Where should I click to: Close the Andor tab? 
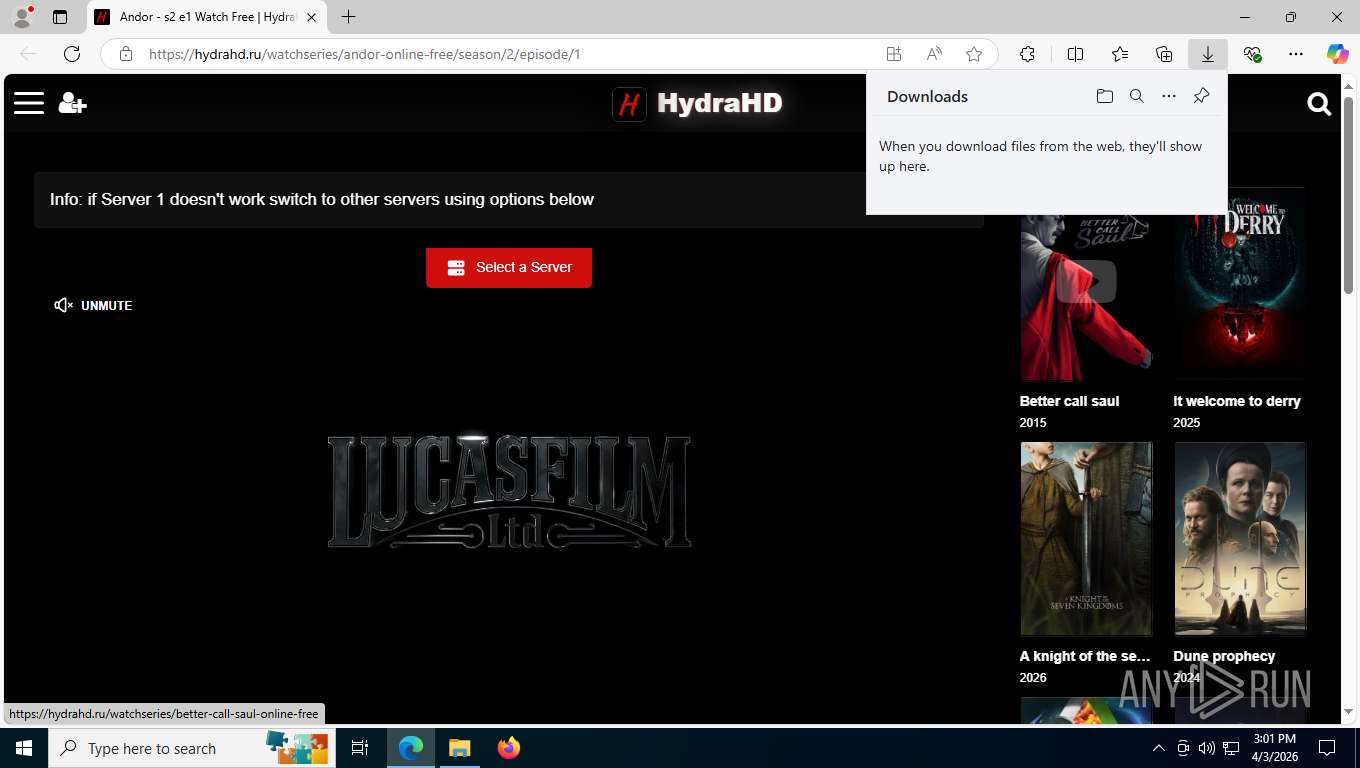tap(311, 17)
